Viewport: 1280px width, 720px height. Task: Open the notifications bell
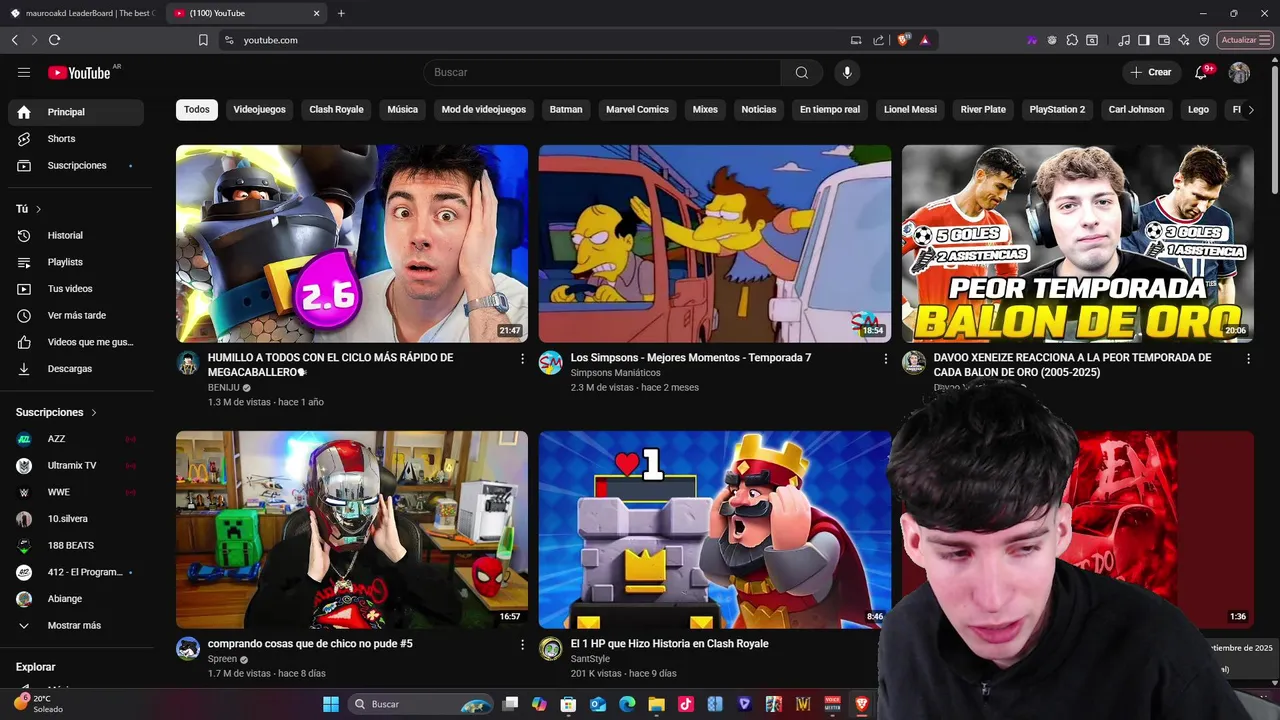tap(1201, 72)
